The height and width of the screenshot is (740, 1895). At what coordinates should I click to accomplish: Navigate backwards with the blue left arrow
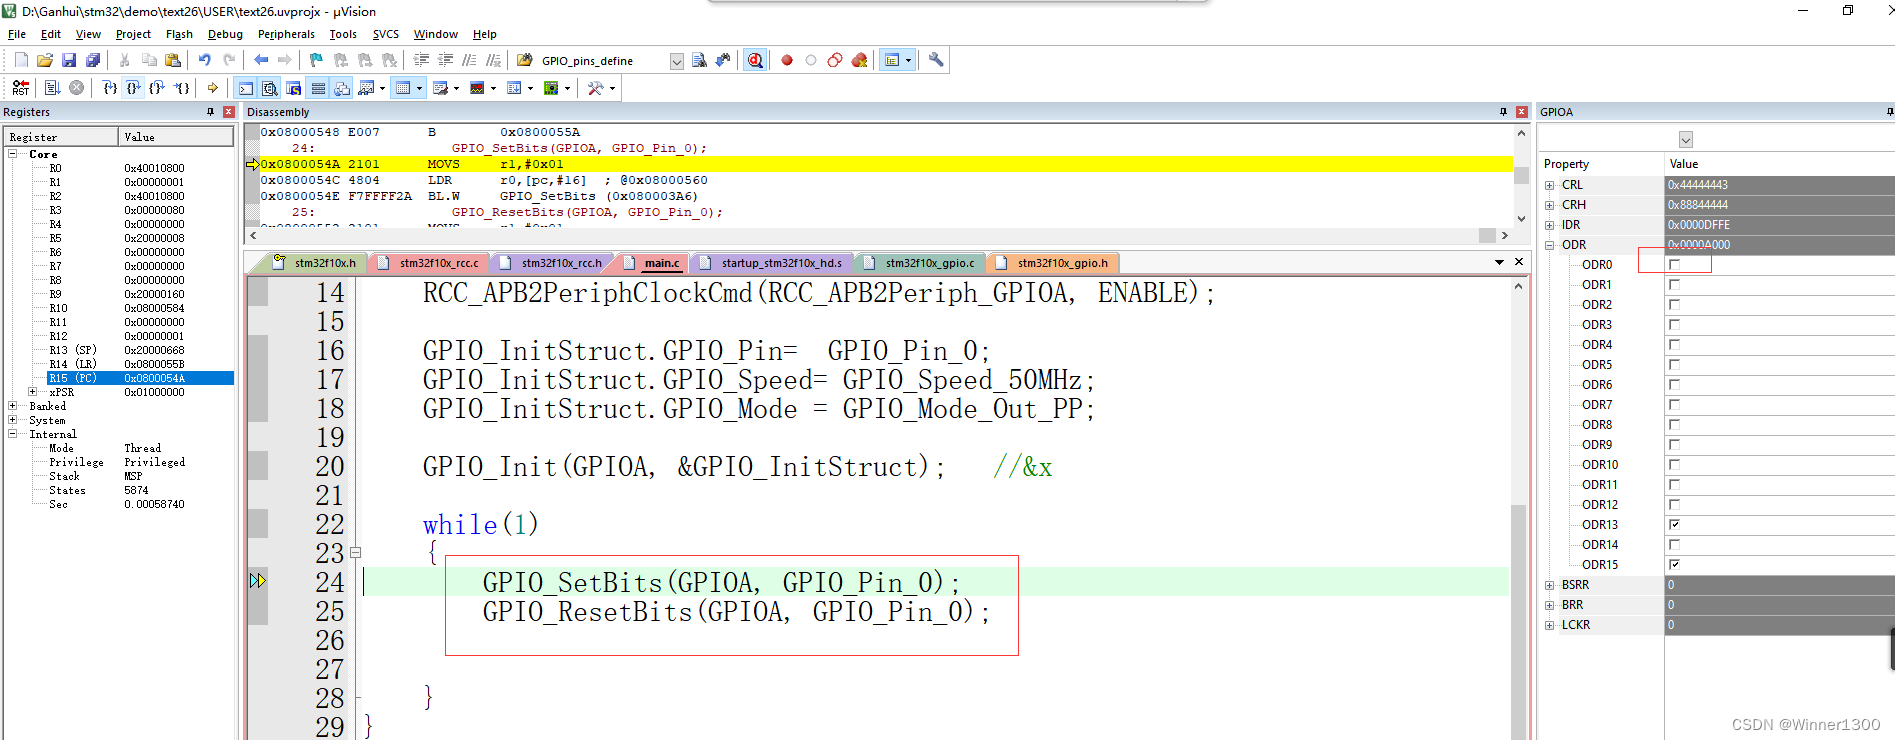click(261, 60)
